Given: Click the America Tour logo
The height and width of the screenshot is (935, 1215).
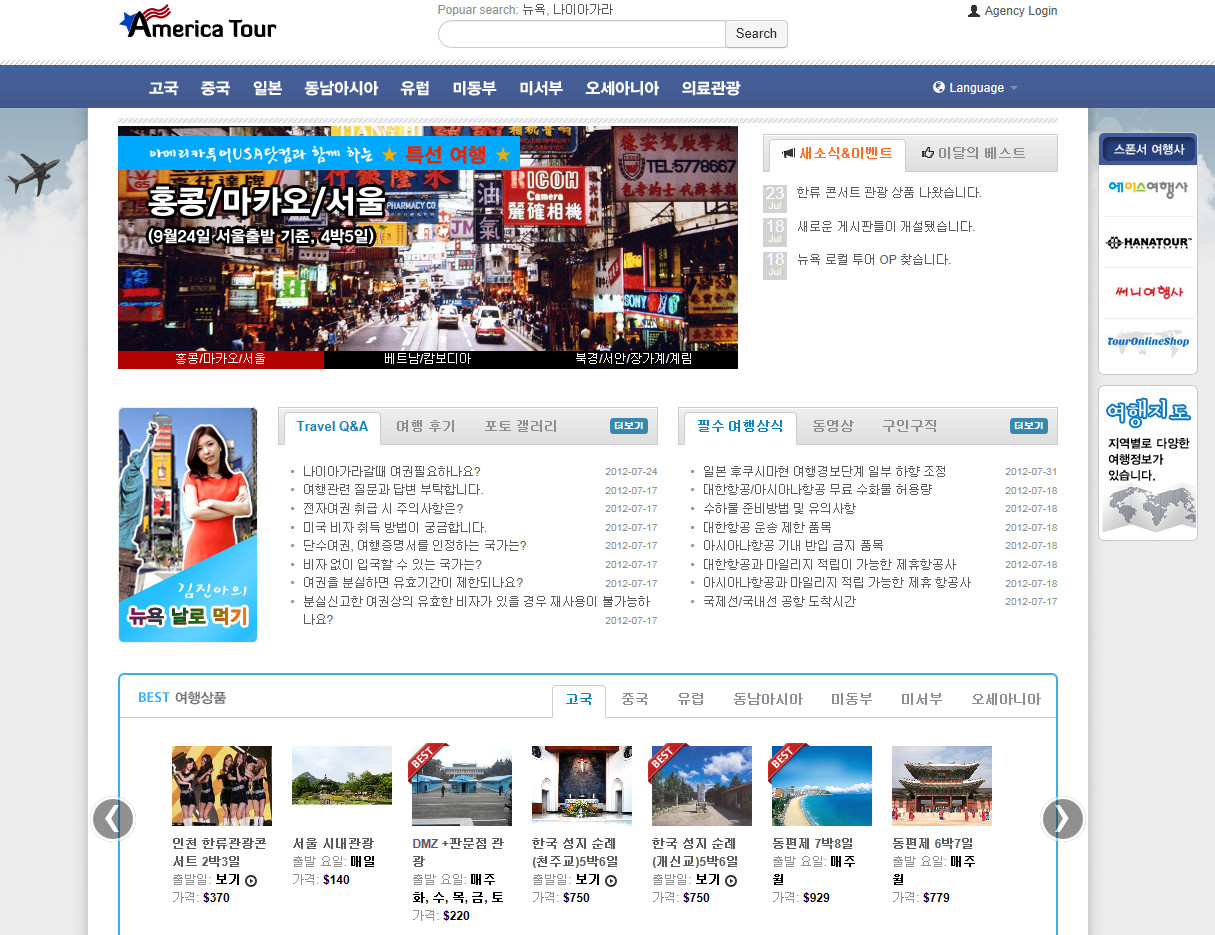Looking at the screenshot, I should [x=198, y=24].
